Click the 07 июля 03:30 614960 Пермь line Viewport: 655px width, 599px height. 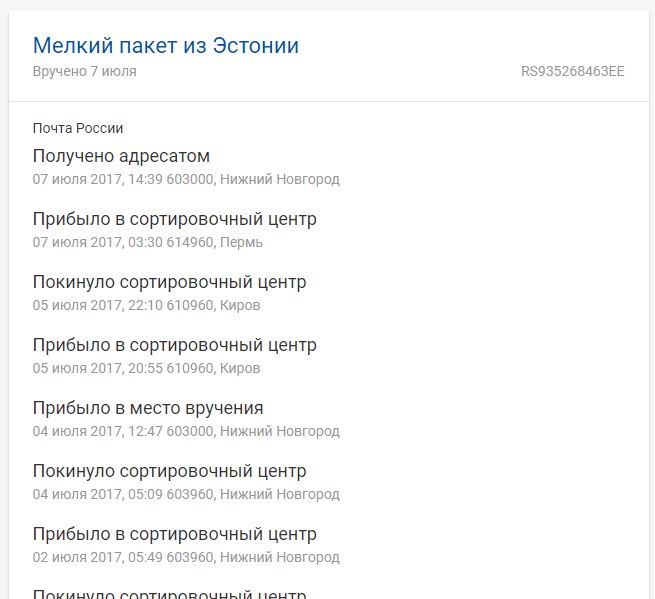point(148,242)
